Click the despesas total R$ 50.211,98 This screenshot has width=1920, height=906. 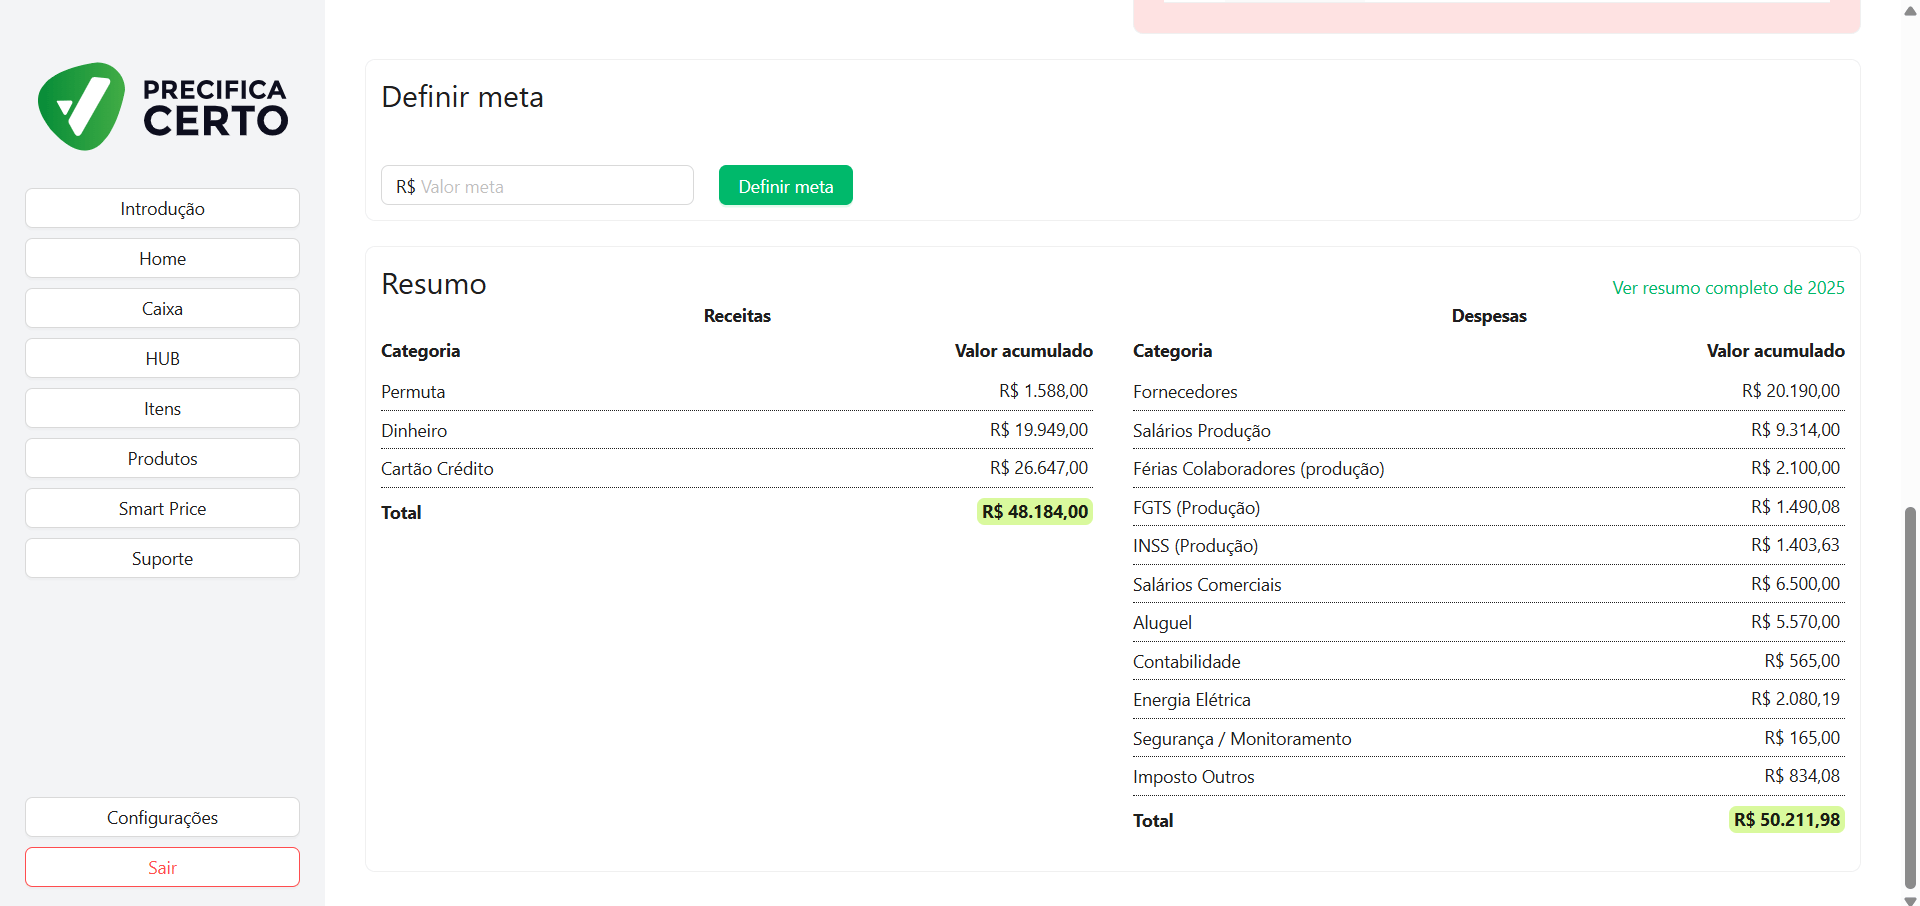(1786, 820)
